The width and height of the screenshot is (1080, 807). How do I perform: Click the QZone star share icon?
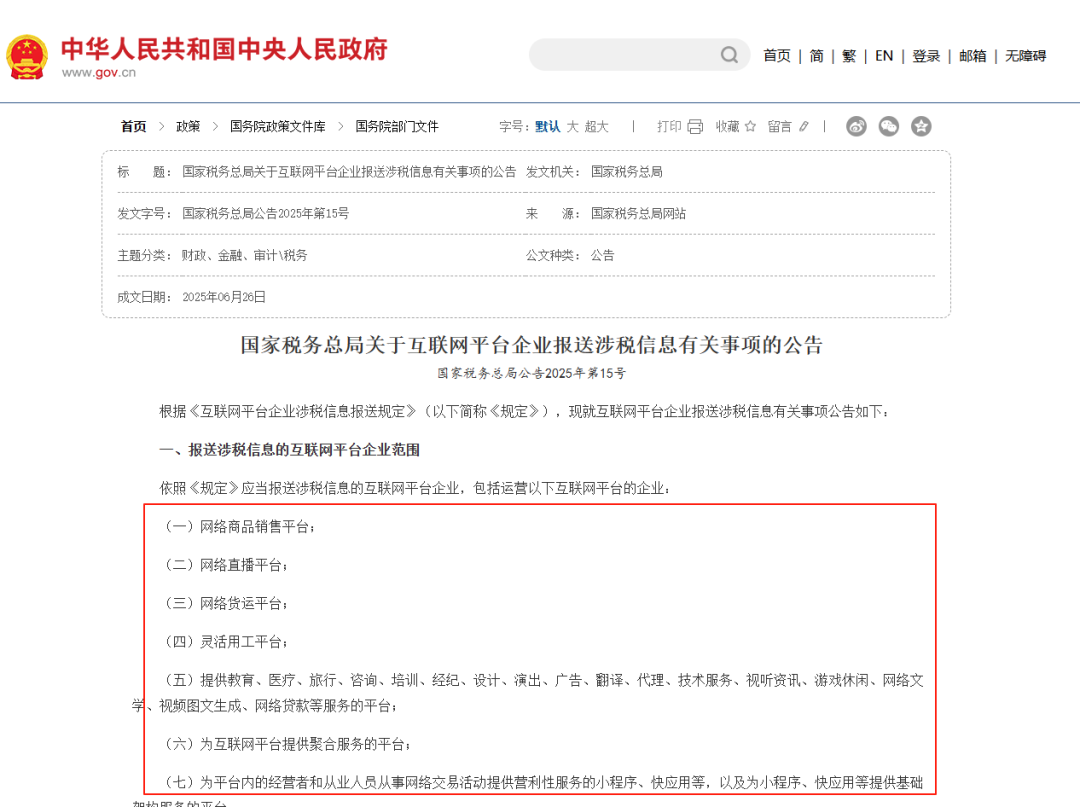(921, 126)
